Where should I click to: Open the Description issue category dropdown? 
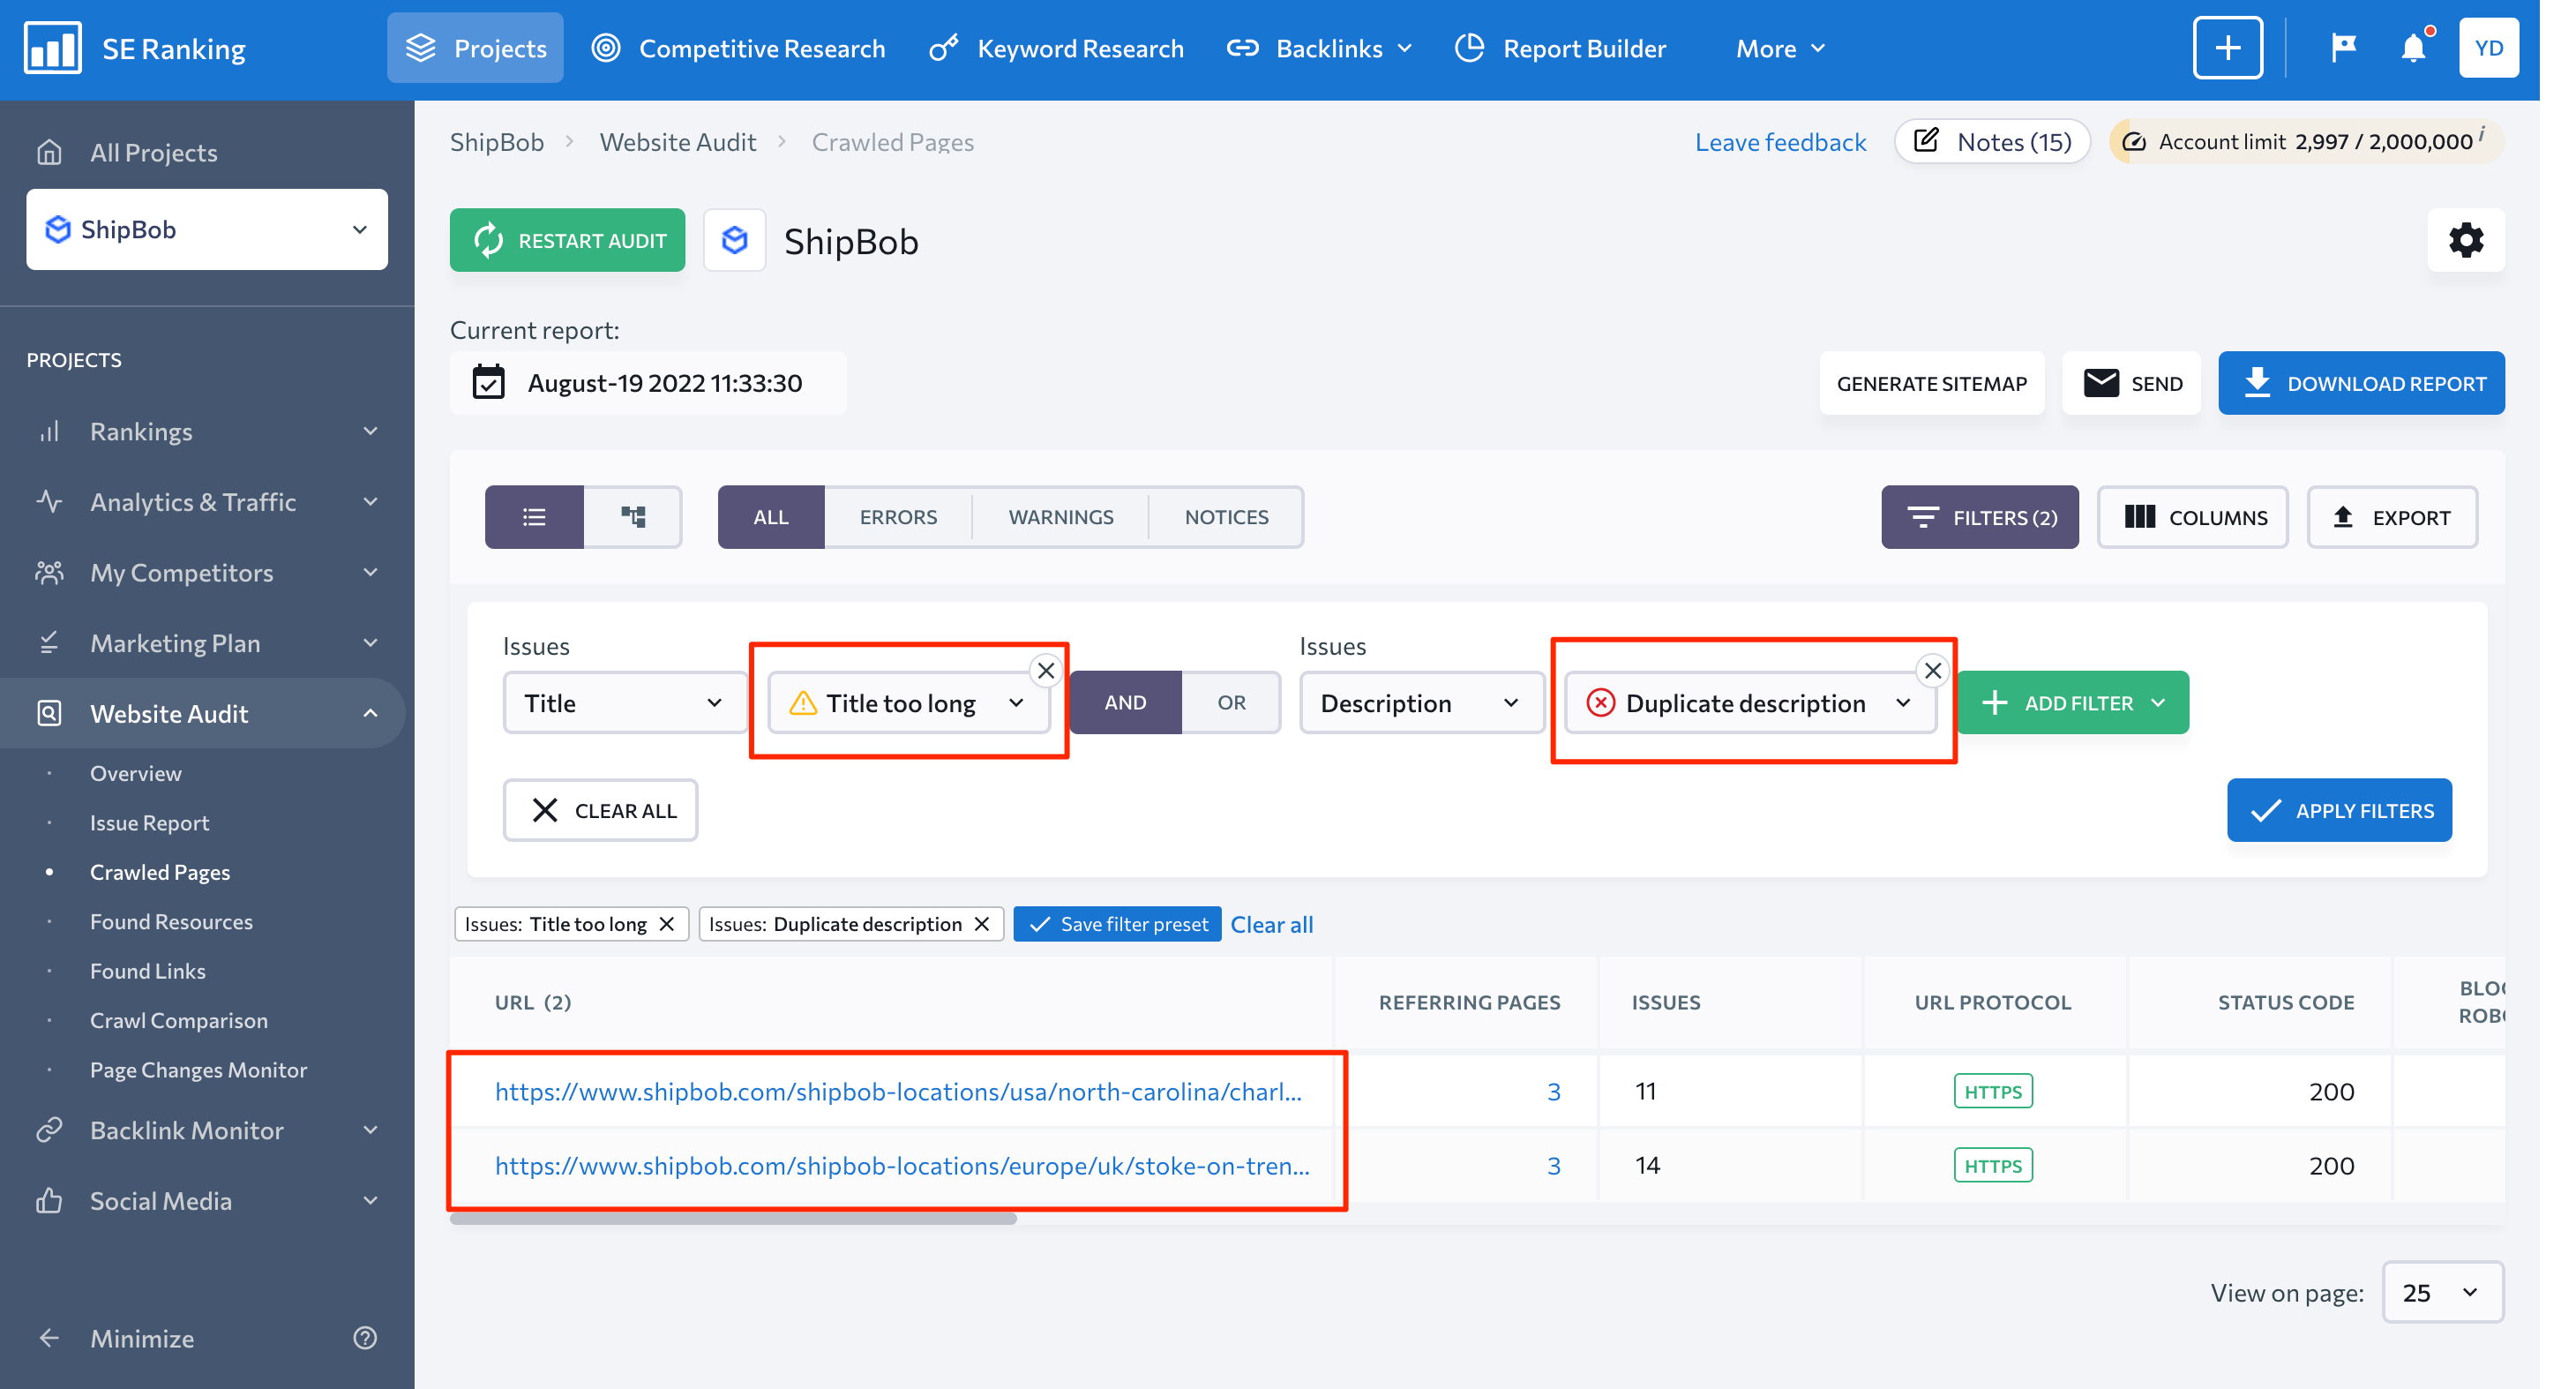click(x=1420, y=702)
